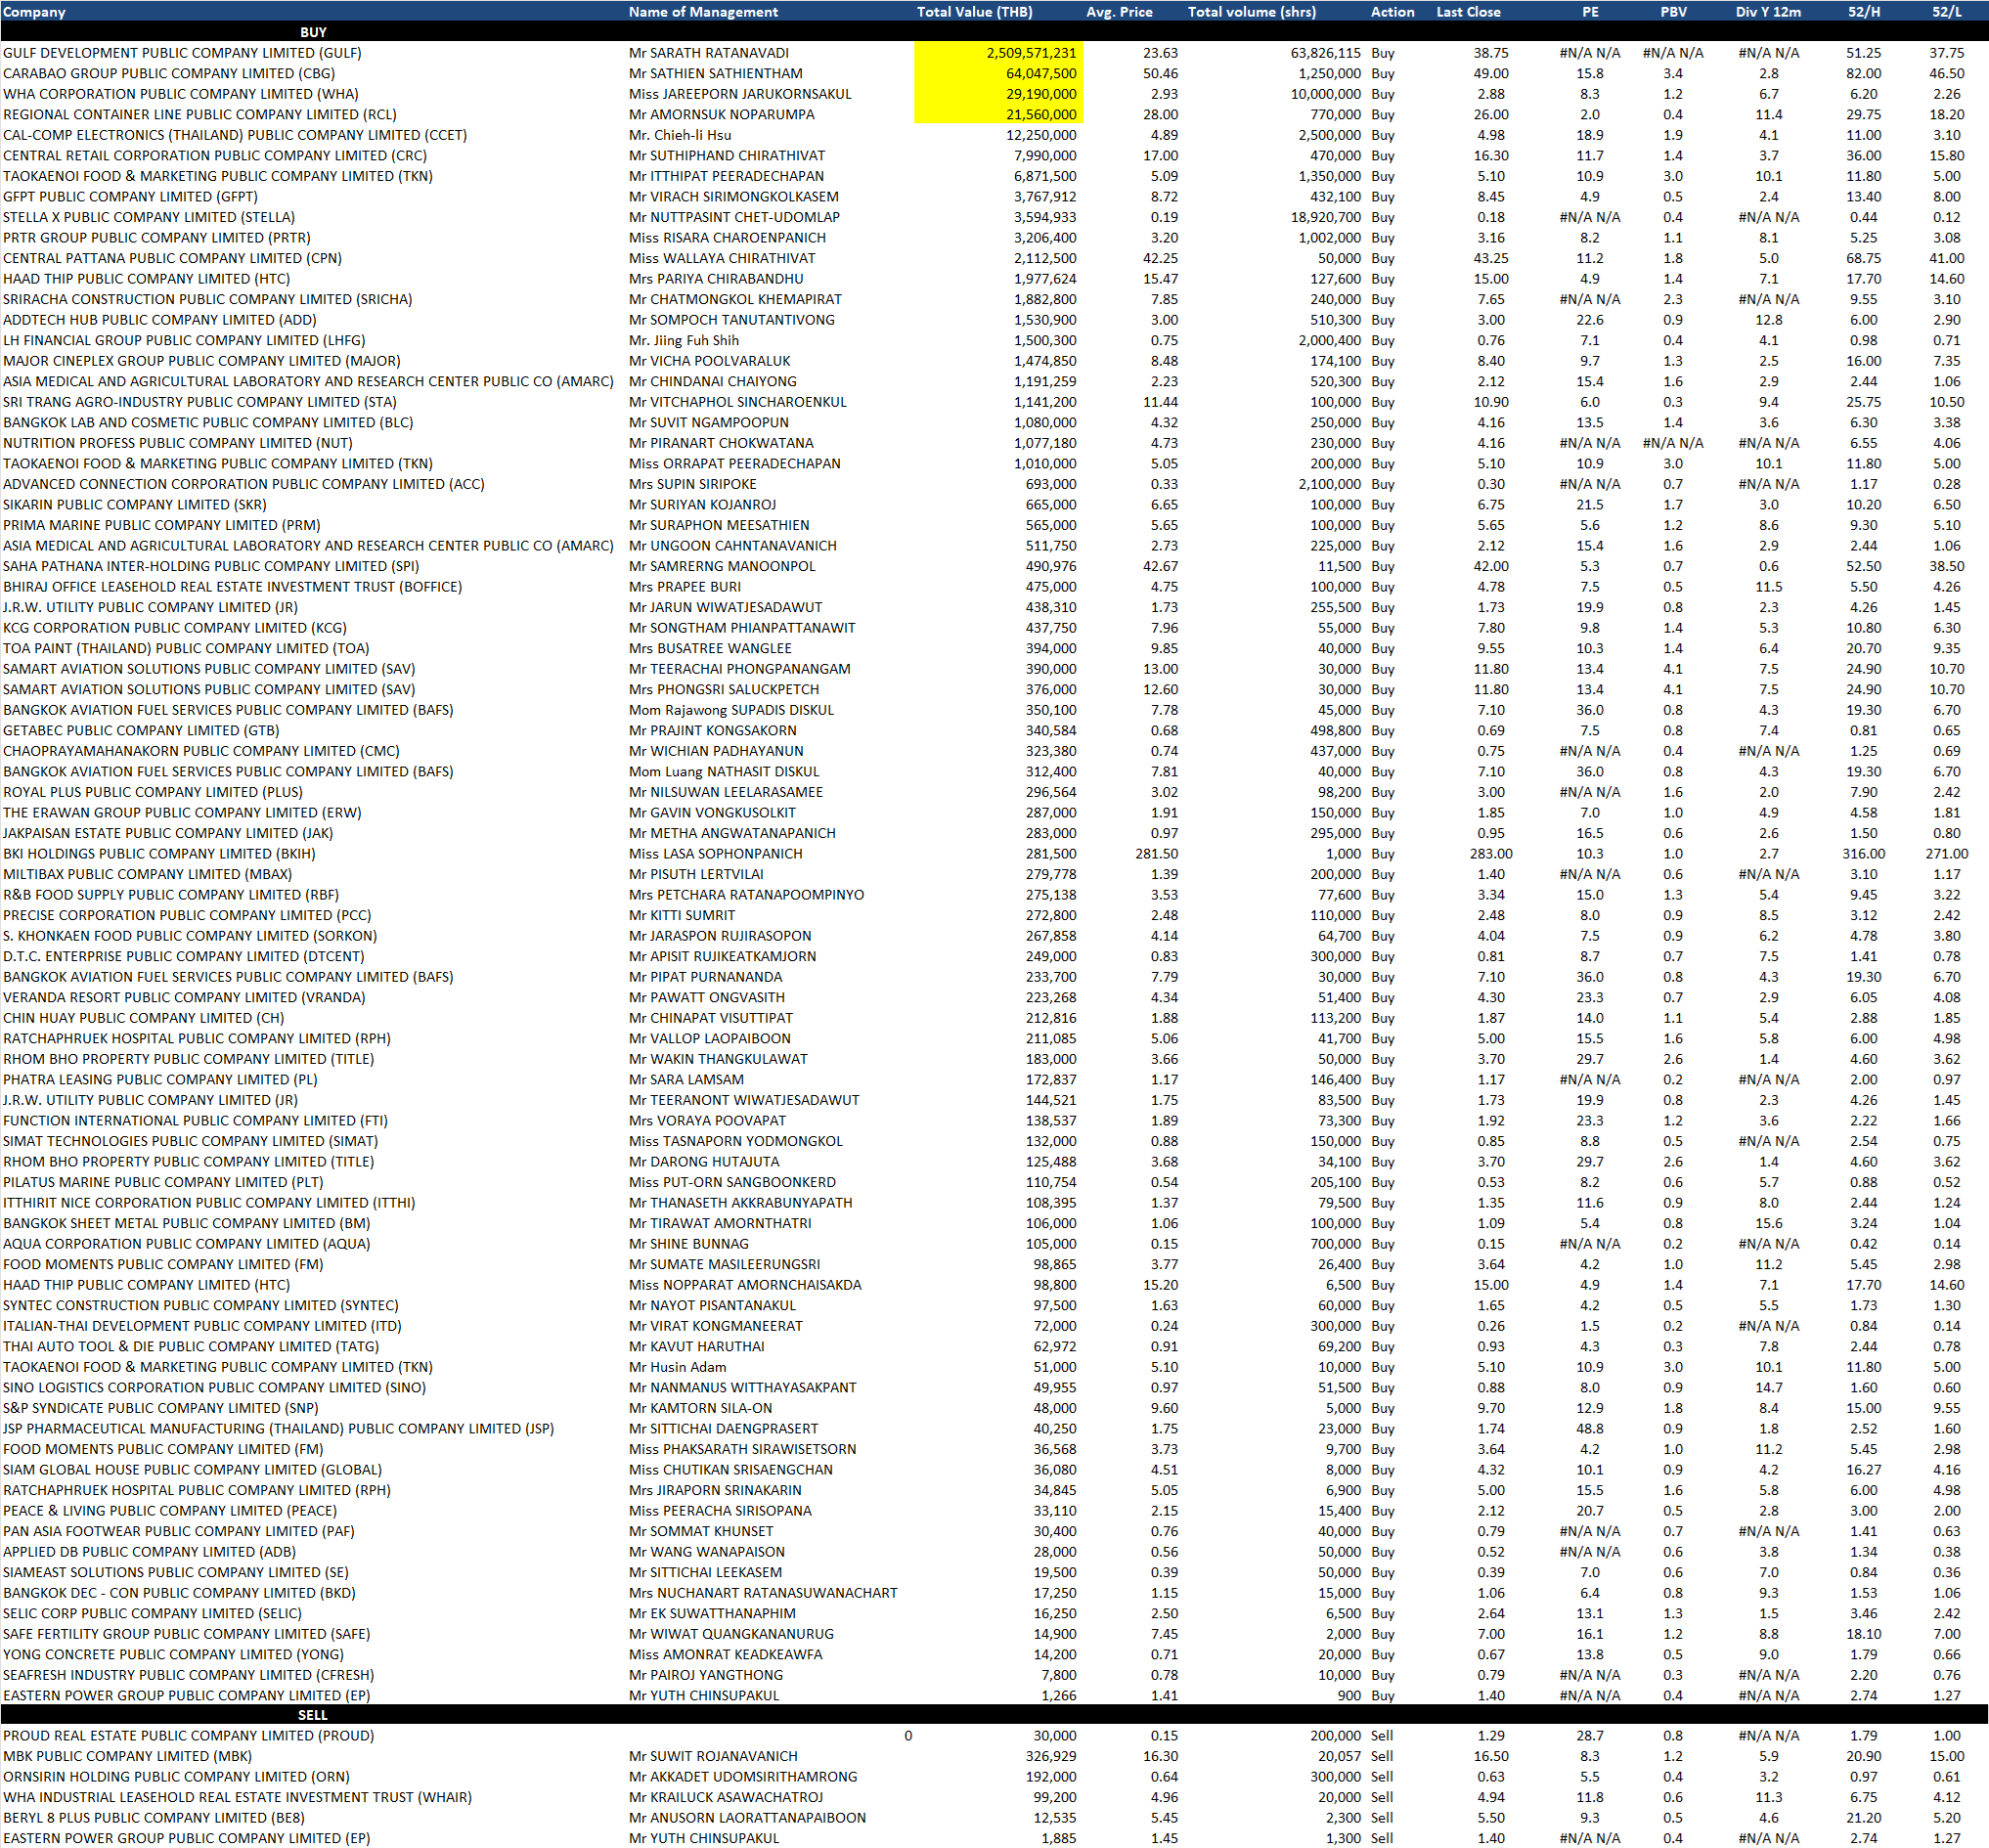Viewport: 1989px width, 1848px height.
Task: Click the Action column header
Action: (1392, 12)
